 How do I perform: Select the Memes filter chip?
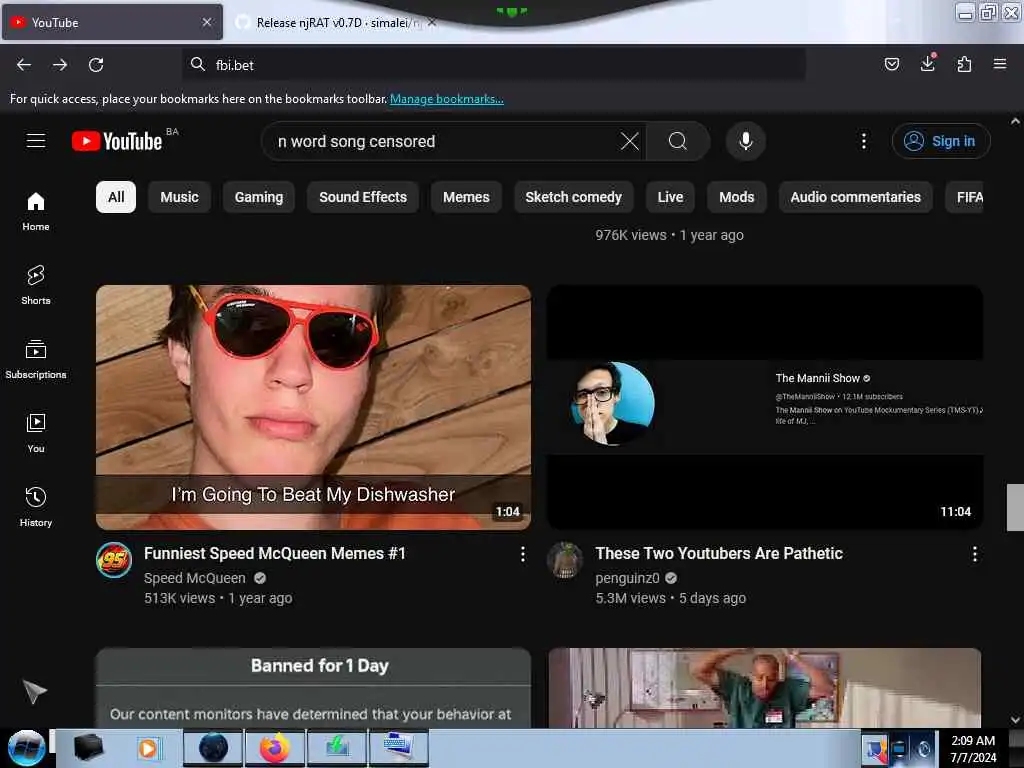click(x=466, y=197)
